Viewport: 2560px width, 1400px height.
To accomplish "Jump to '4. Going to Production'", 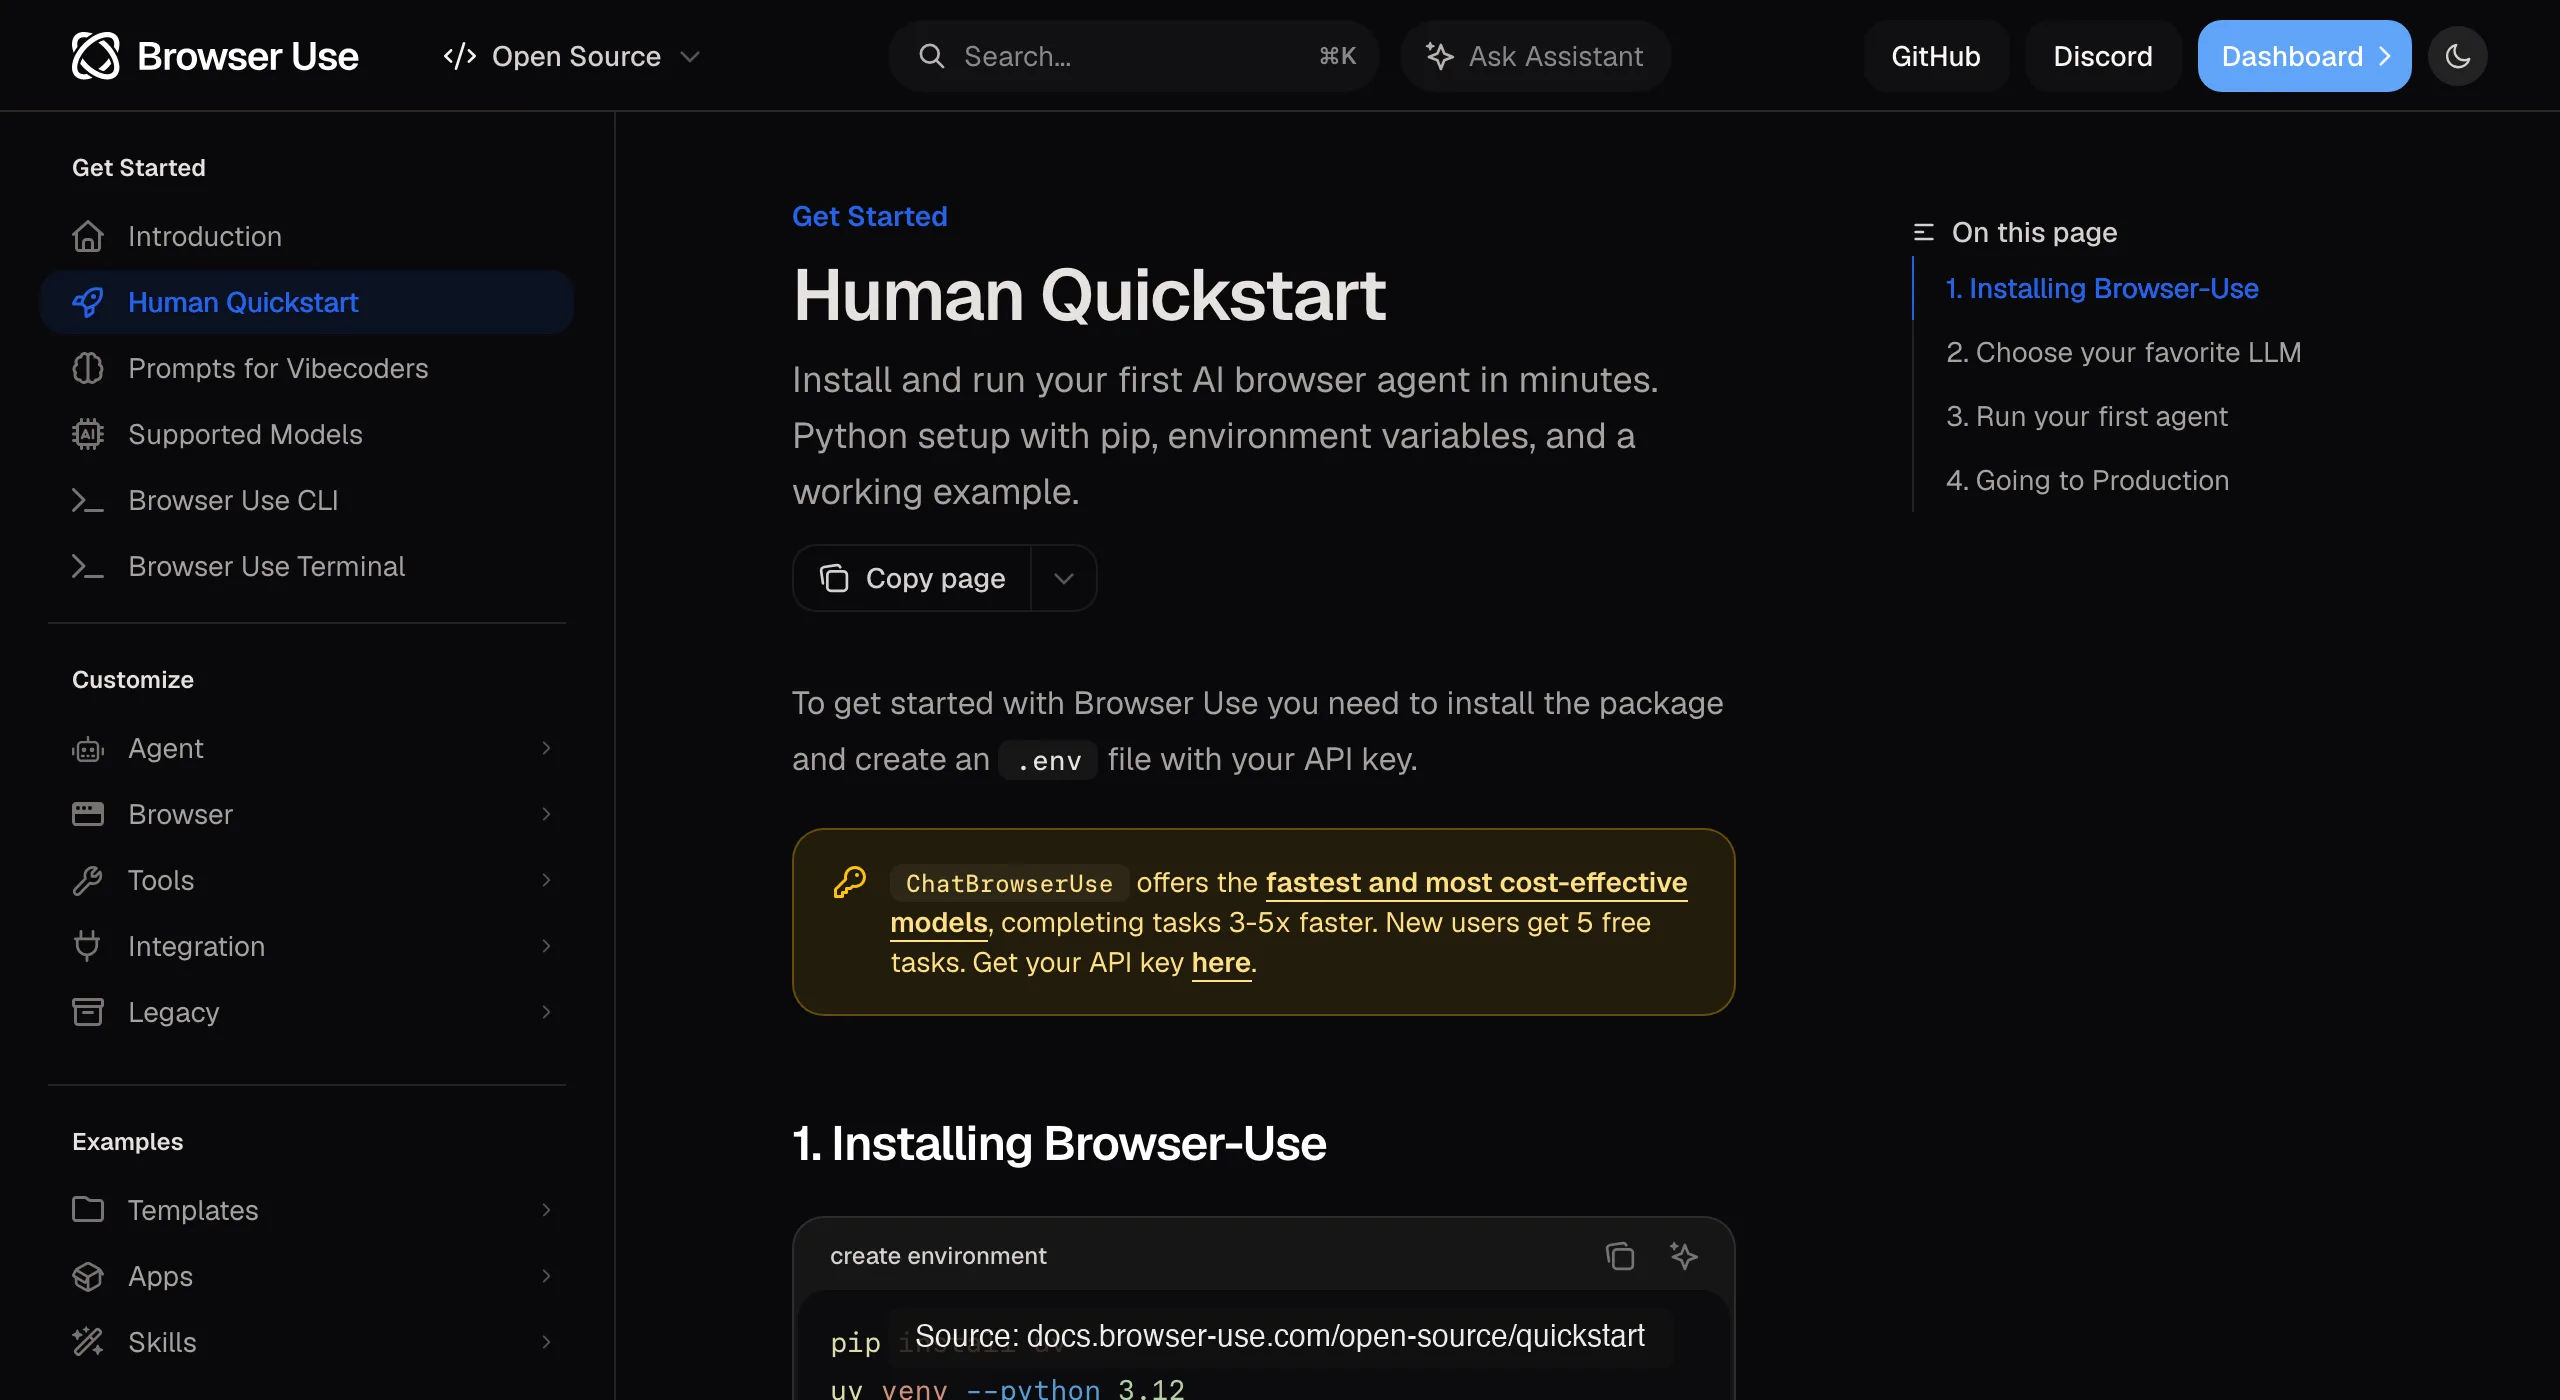I will (2088, 480).
